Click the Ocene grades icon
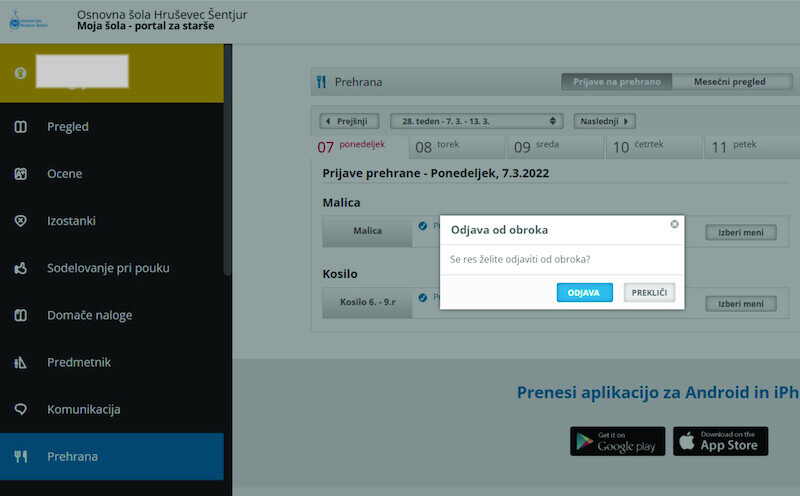The height and width of the screenshot is (496, 800). pos(20,174)
